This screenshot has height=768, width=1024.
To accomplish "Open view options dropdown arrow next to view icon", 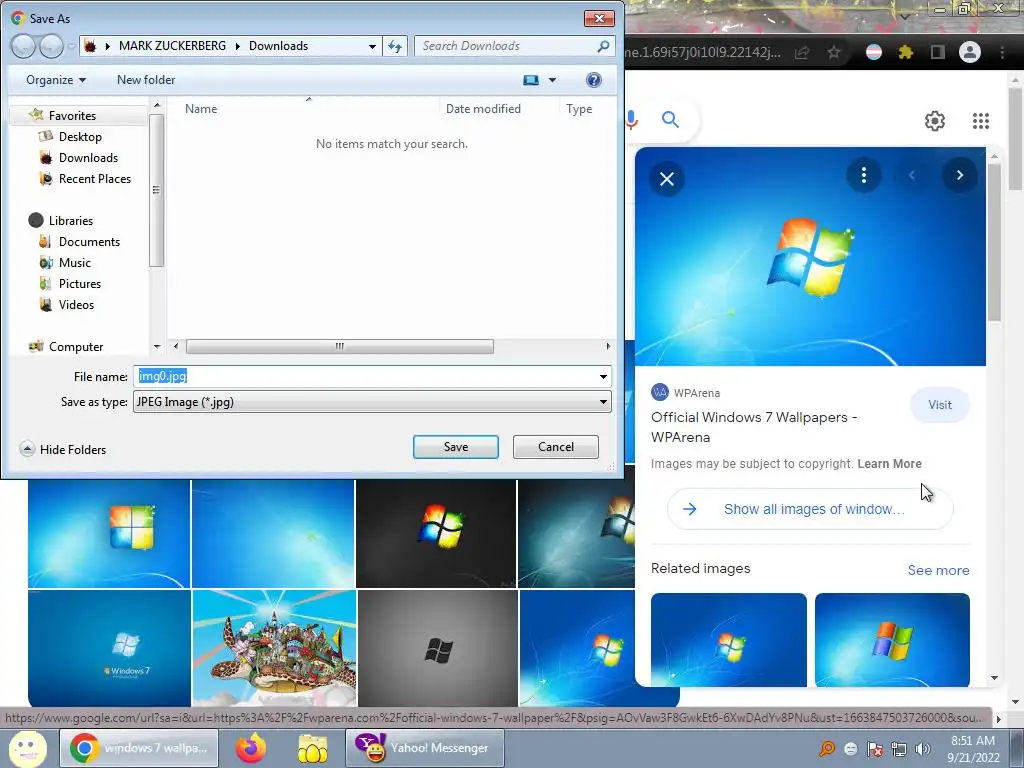I will 552,80.
